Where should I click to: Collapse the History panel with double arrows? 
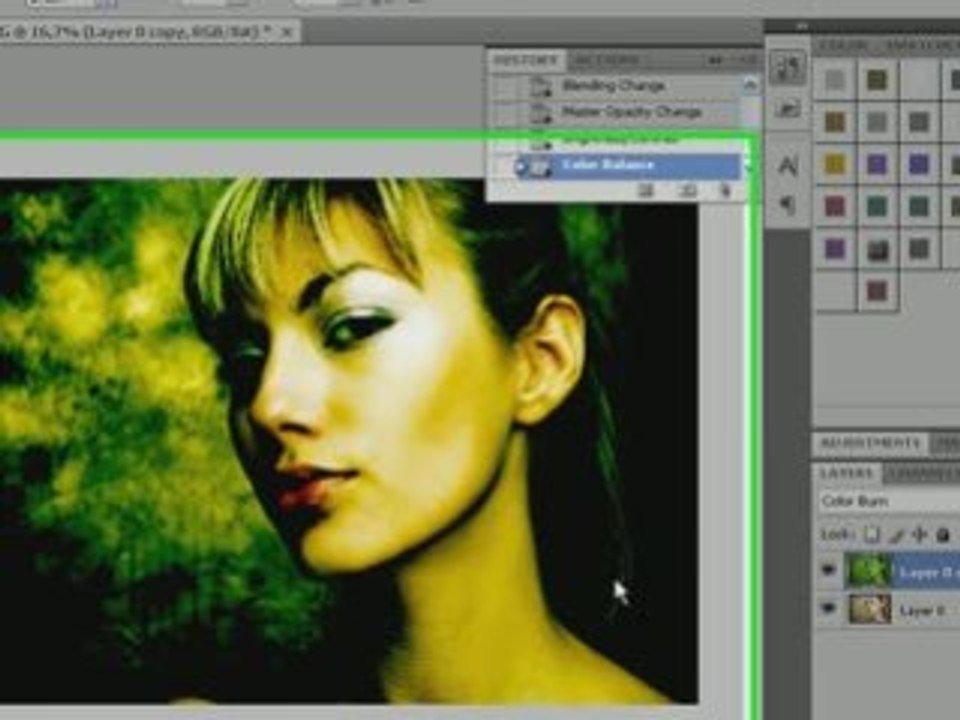714,60
